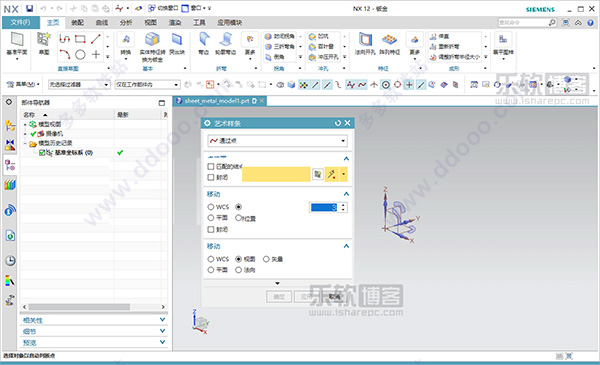600x365 pixels.
Task: Click the 突出块 tab feature icon
Action: pyautogui.click(x=177, y=39)
